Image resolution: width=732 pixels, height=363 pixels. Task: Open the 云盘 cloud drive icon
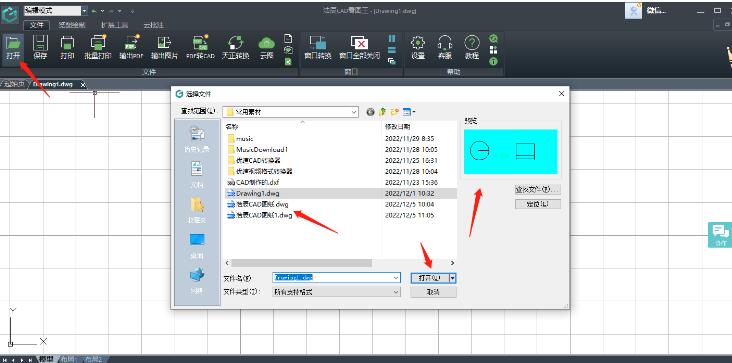coord(266,47)
